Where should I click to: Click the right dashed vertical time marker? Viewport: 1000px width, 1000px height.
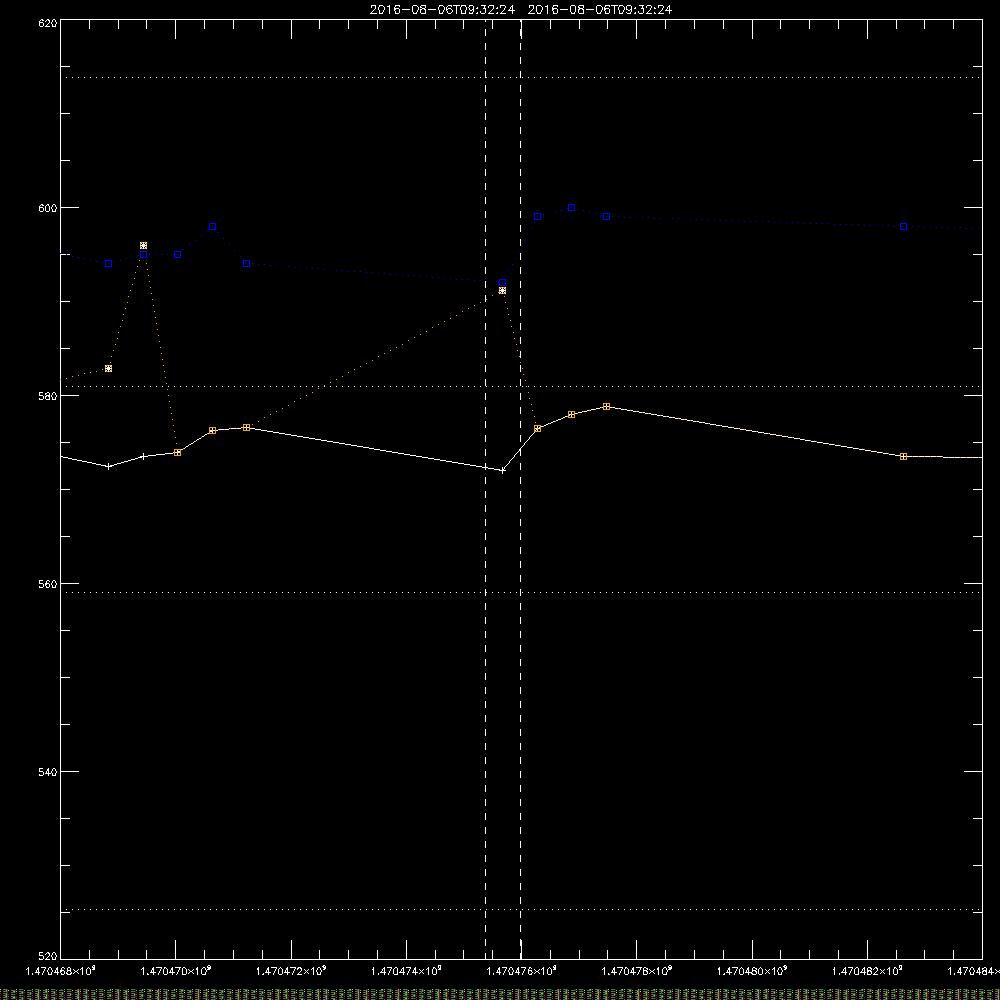(x=520, y=489)
